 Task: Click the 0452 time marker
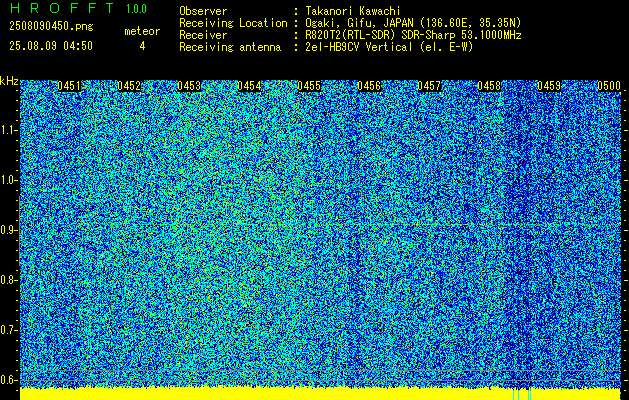129,86
